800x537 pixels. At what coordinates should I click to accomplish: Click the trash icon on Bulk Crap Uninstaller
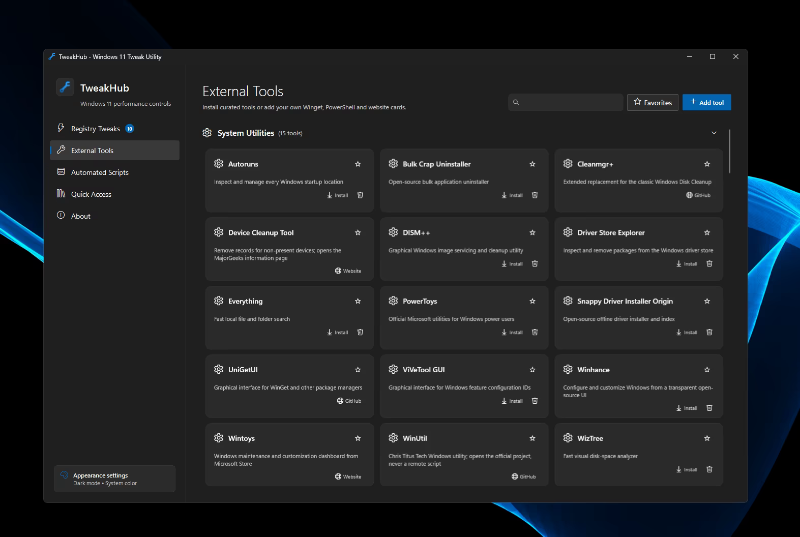click(535, 195)
